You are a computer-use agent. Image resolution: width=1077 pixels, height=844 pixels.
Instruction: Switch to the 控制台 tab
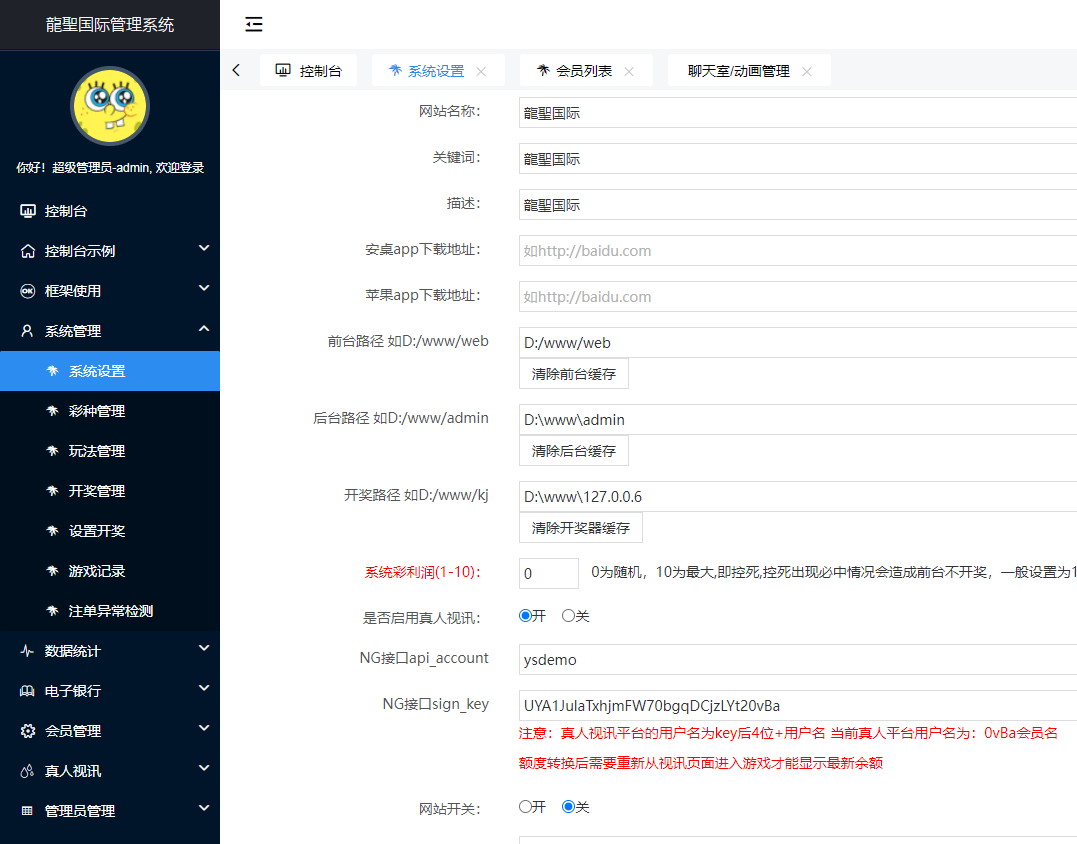(x=309, y=71)
